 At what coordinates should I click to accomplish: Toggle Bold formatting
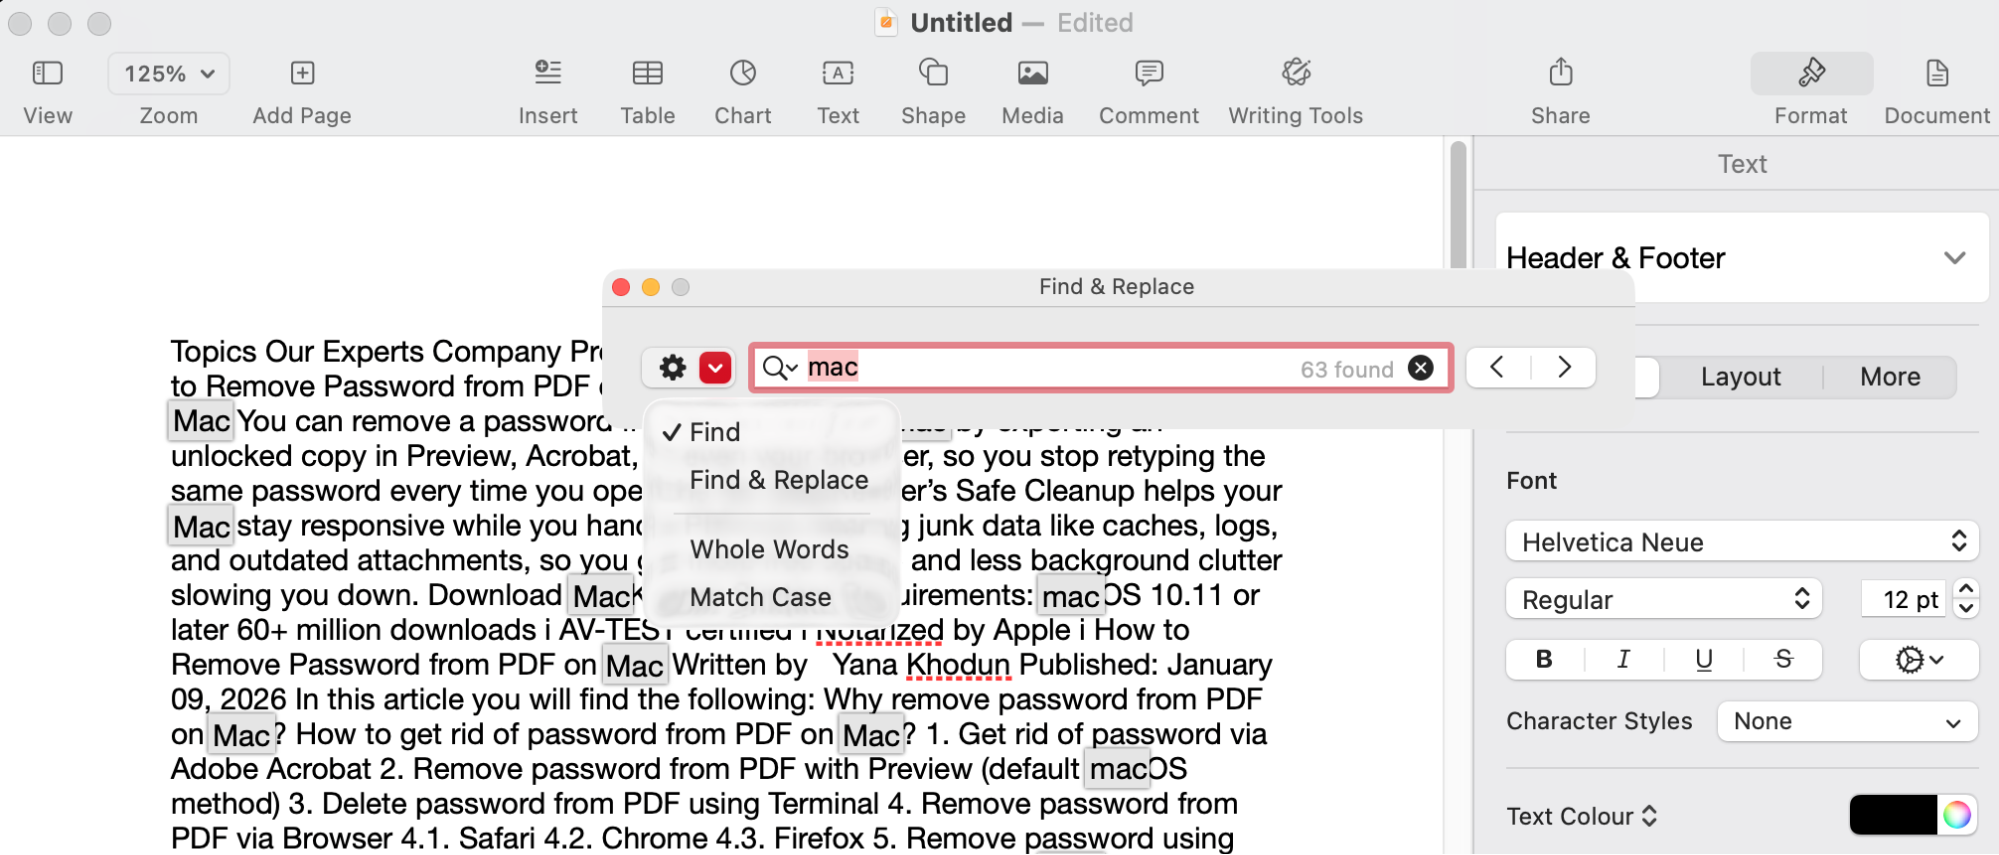click(1544, 659)
